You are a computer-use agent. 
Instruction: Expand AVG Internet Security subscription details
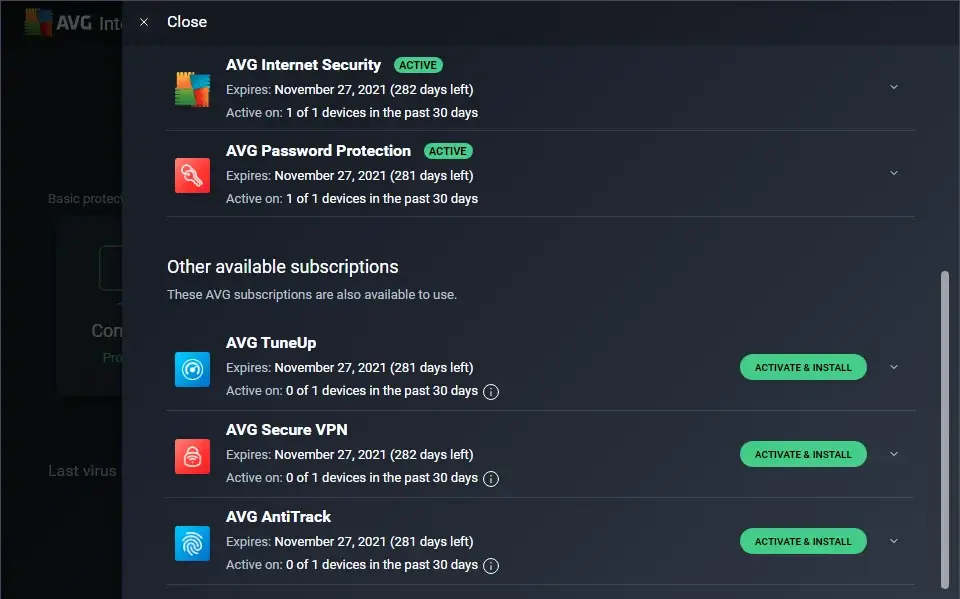(893, 87)
